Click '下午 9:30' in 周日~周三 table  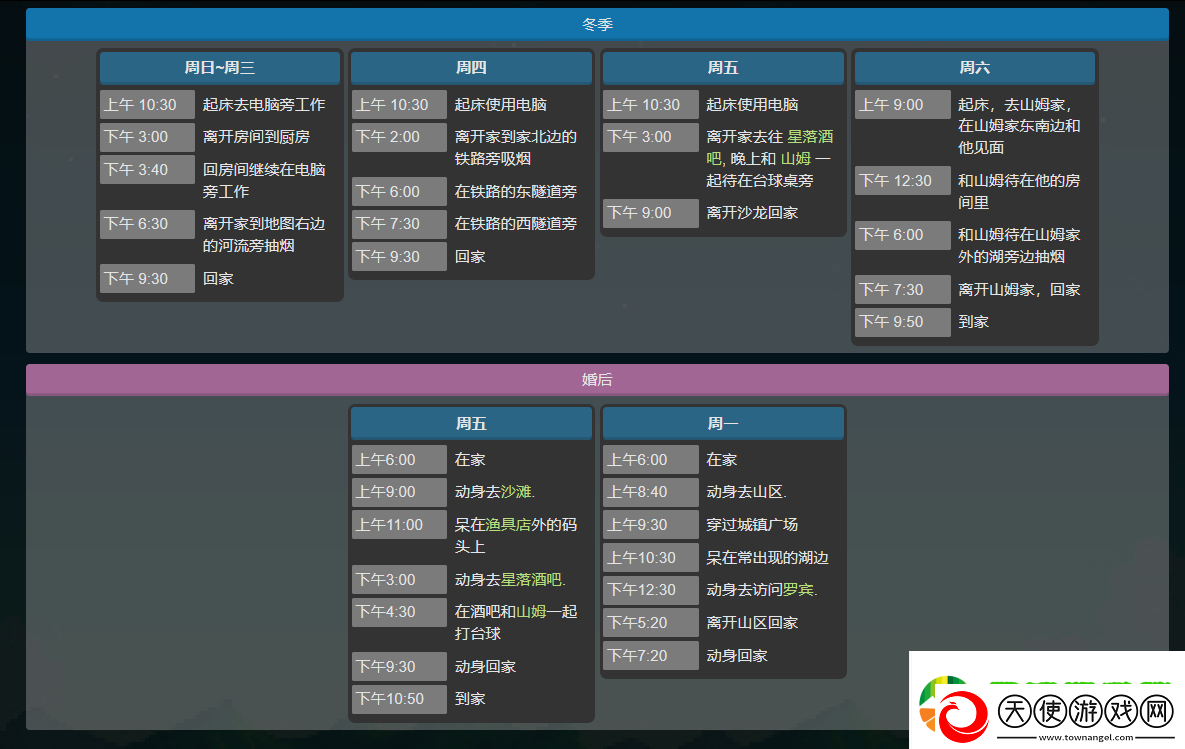(x=147, y=278)
